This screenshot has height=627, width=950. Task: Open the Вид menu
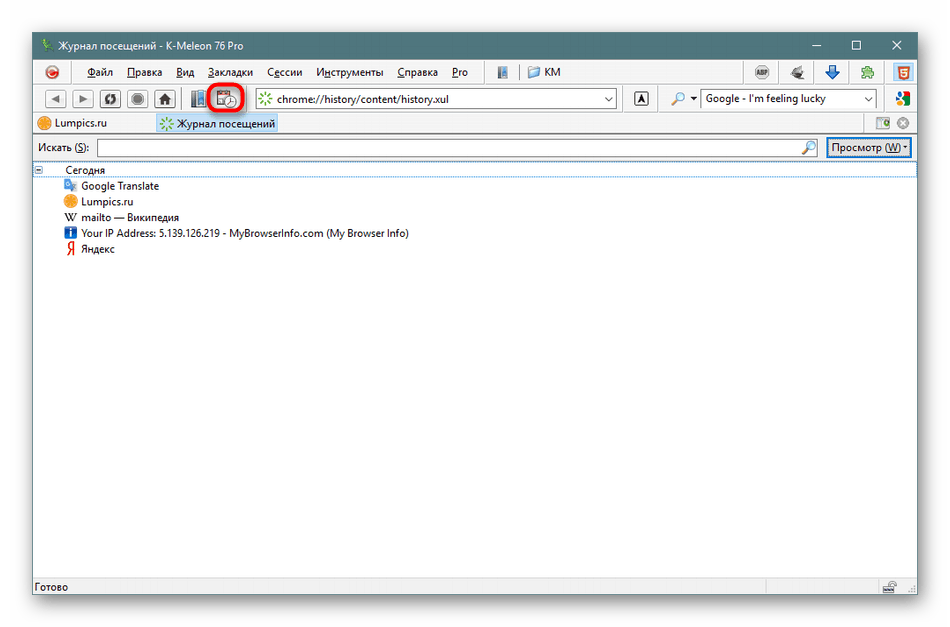[x=185, y=73]
